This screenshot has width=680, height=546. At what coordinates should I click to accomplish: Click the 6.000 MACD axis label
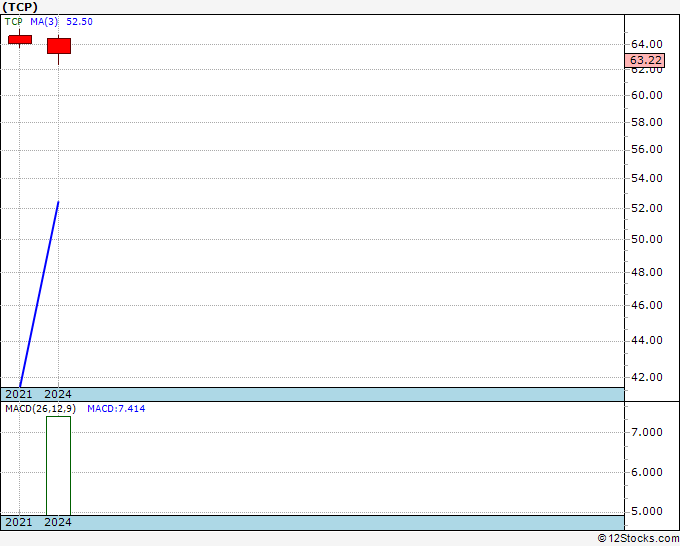point(647,472)
